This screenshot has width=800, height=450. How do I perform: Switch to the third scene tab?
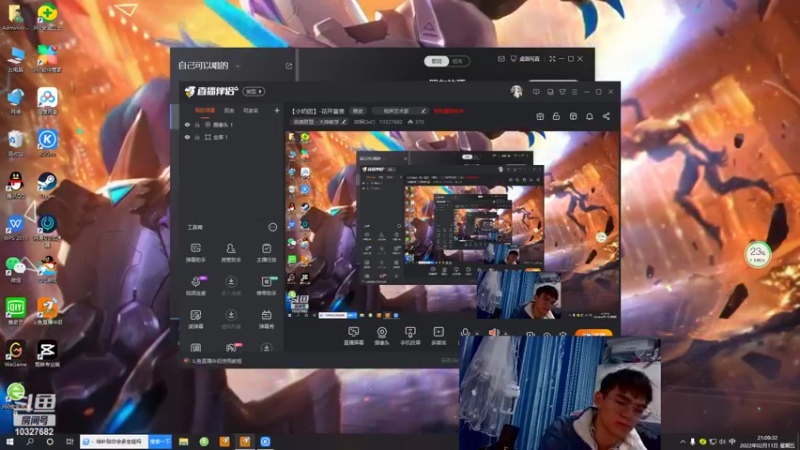coord(251,111)
